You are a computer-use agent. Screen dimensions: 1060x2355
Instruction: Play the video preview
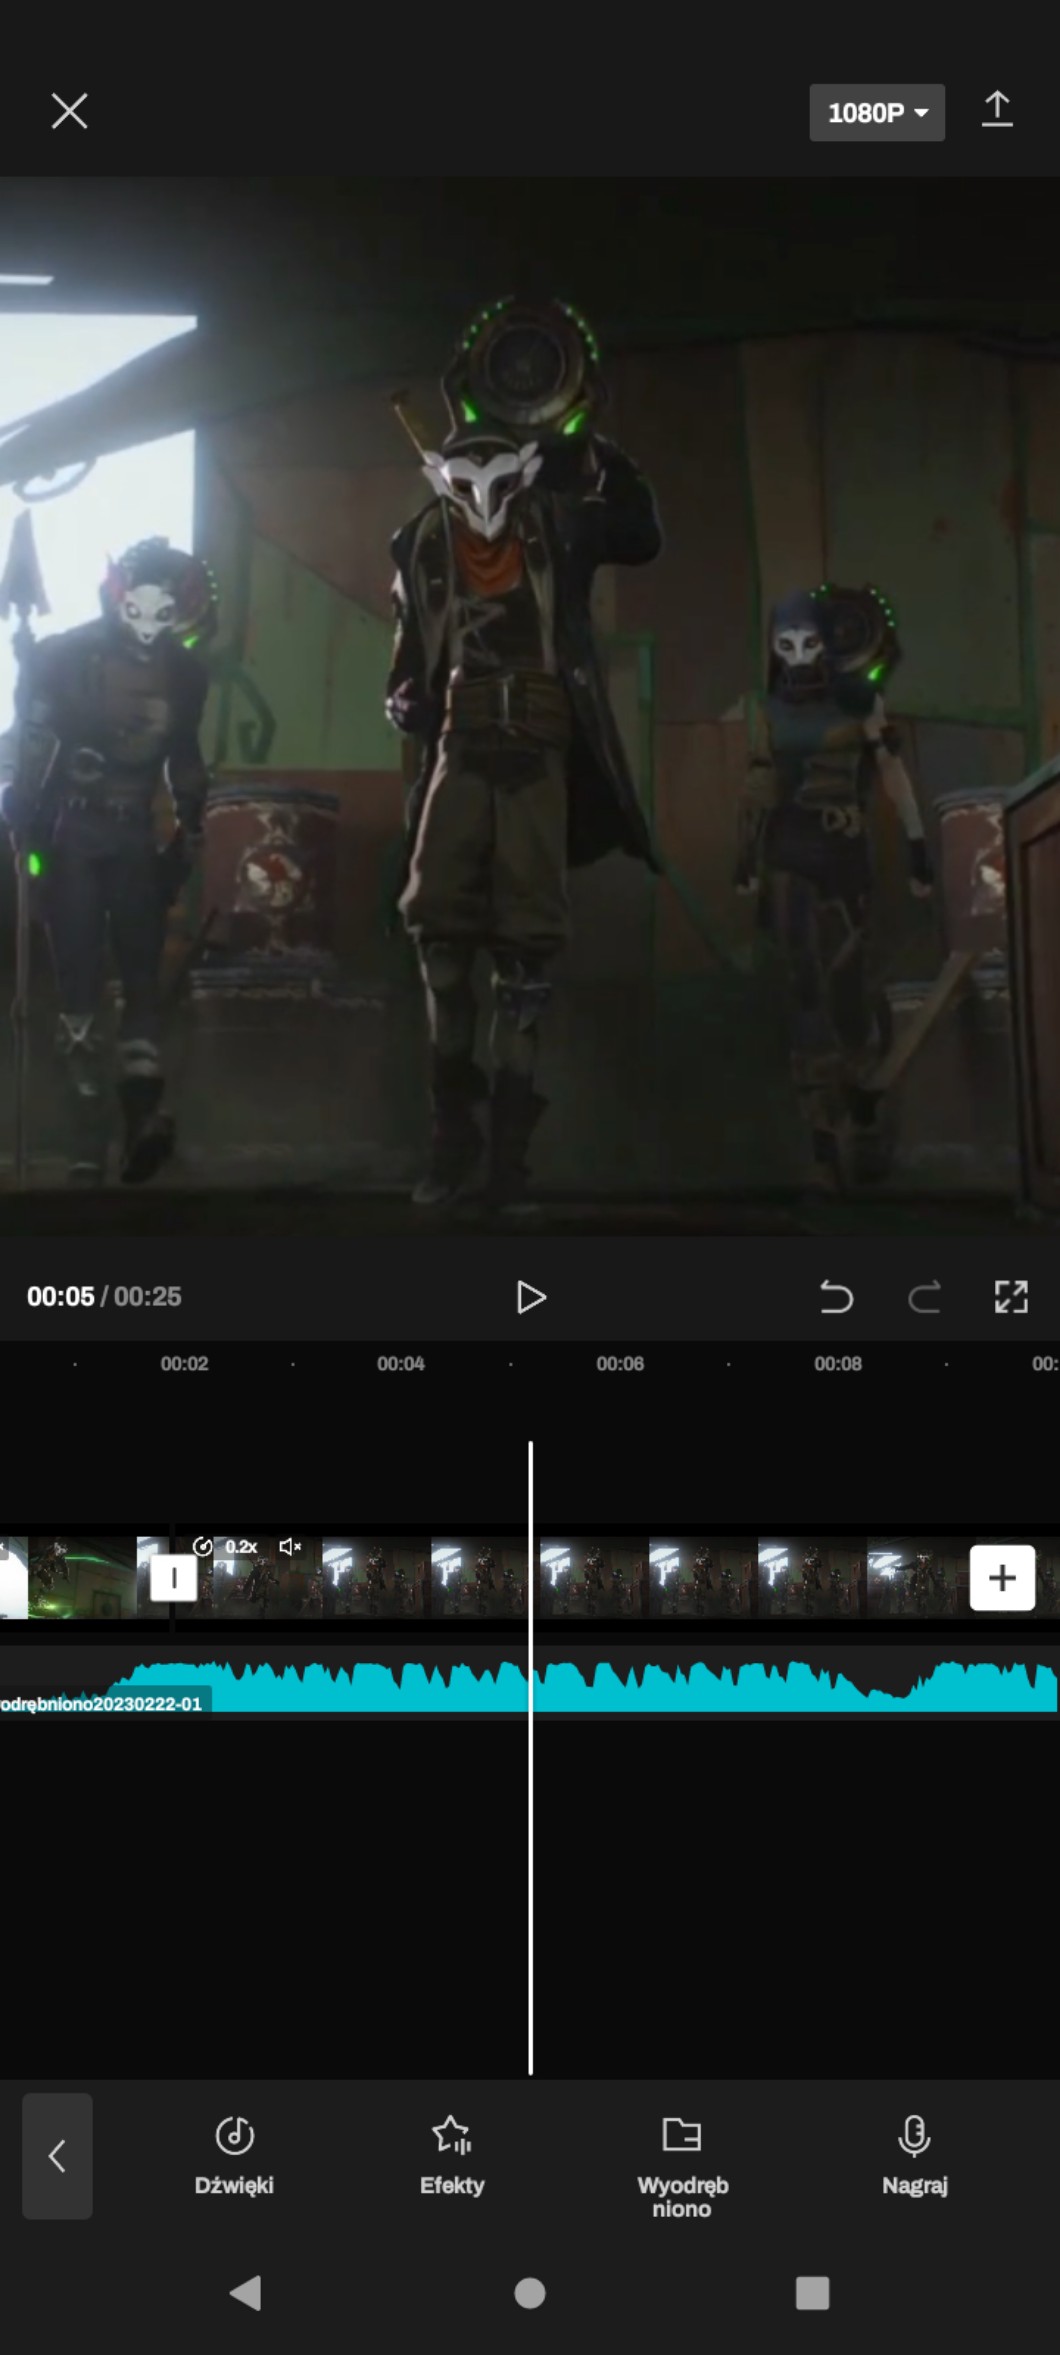tap(530, 1297)
